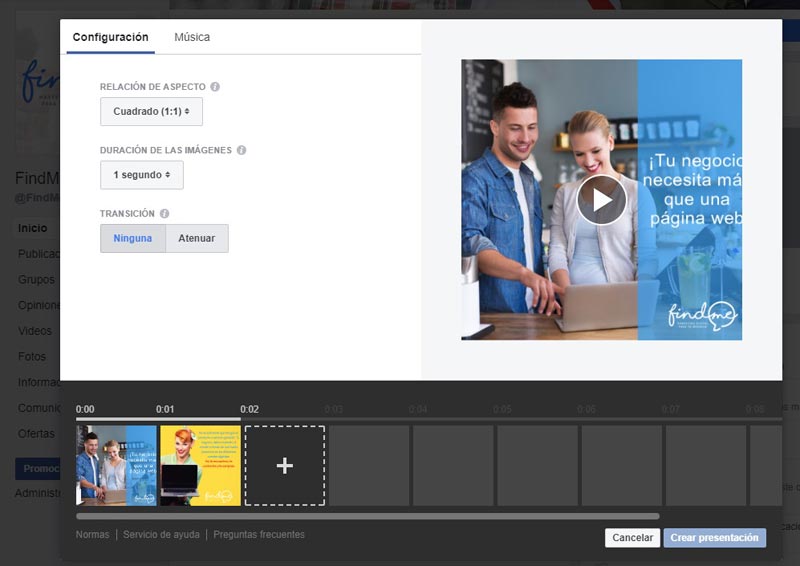The height and width of the screenshot is (566, 800).
Task: Click the Crear presentación button
Action: tap(714, 537)
